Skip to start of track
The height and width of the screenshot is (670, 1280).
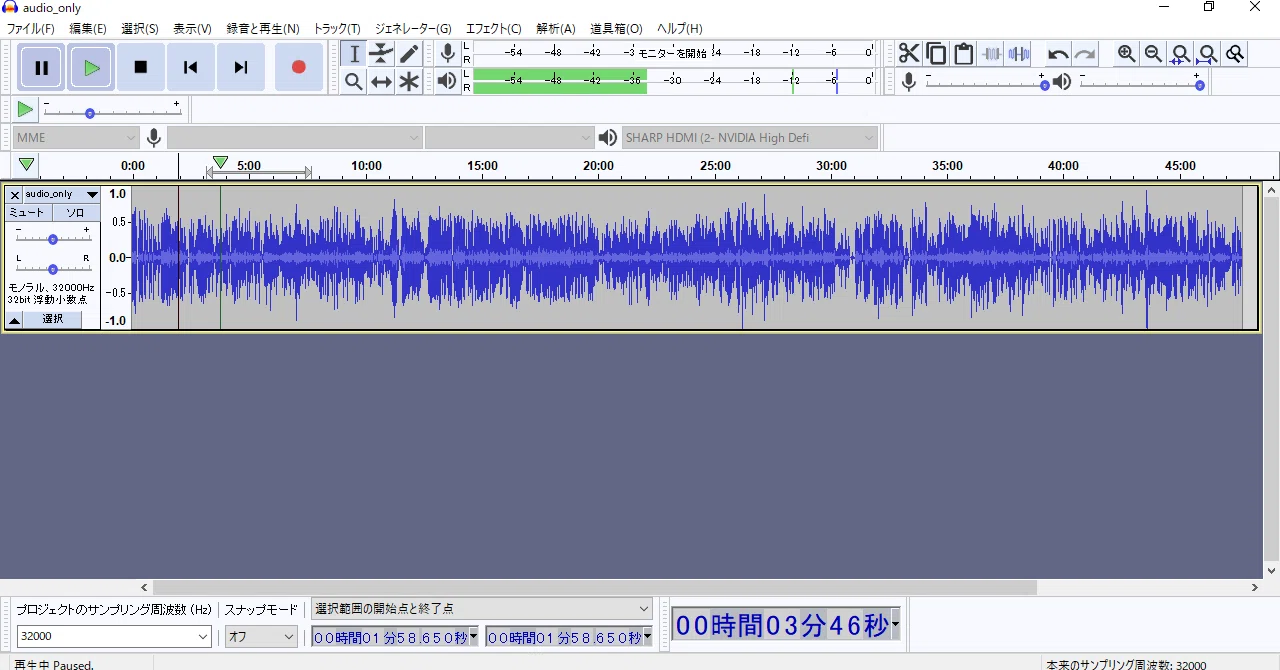pos(190,68)
